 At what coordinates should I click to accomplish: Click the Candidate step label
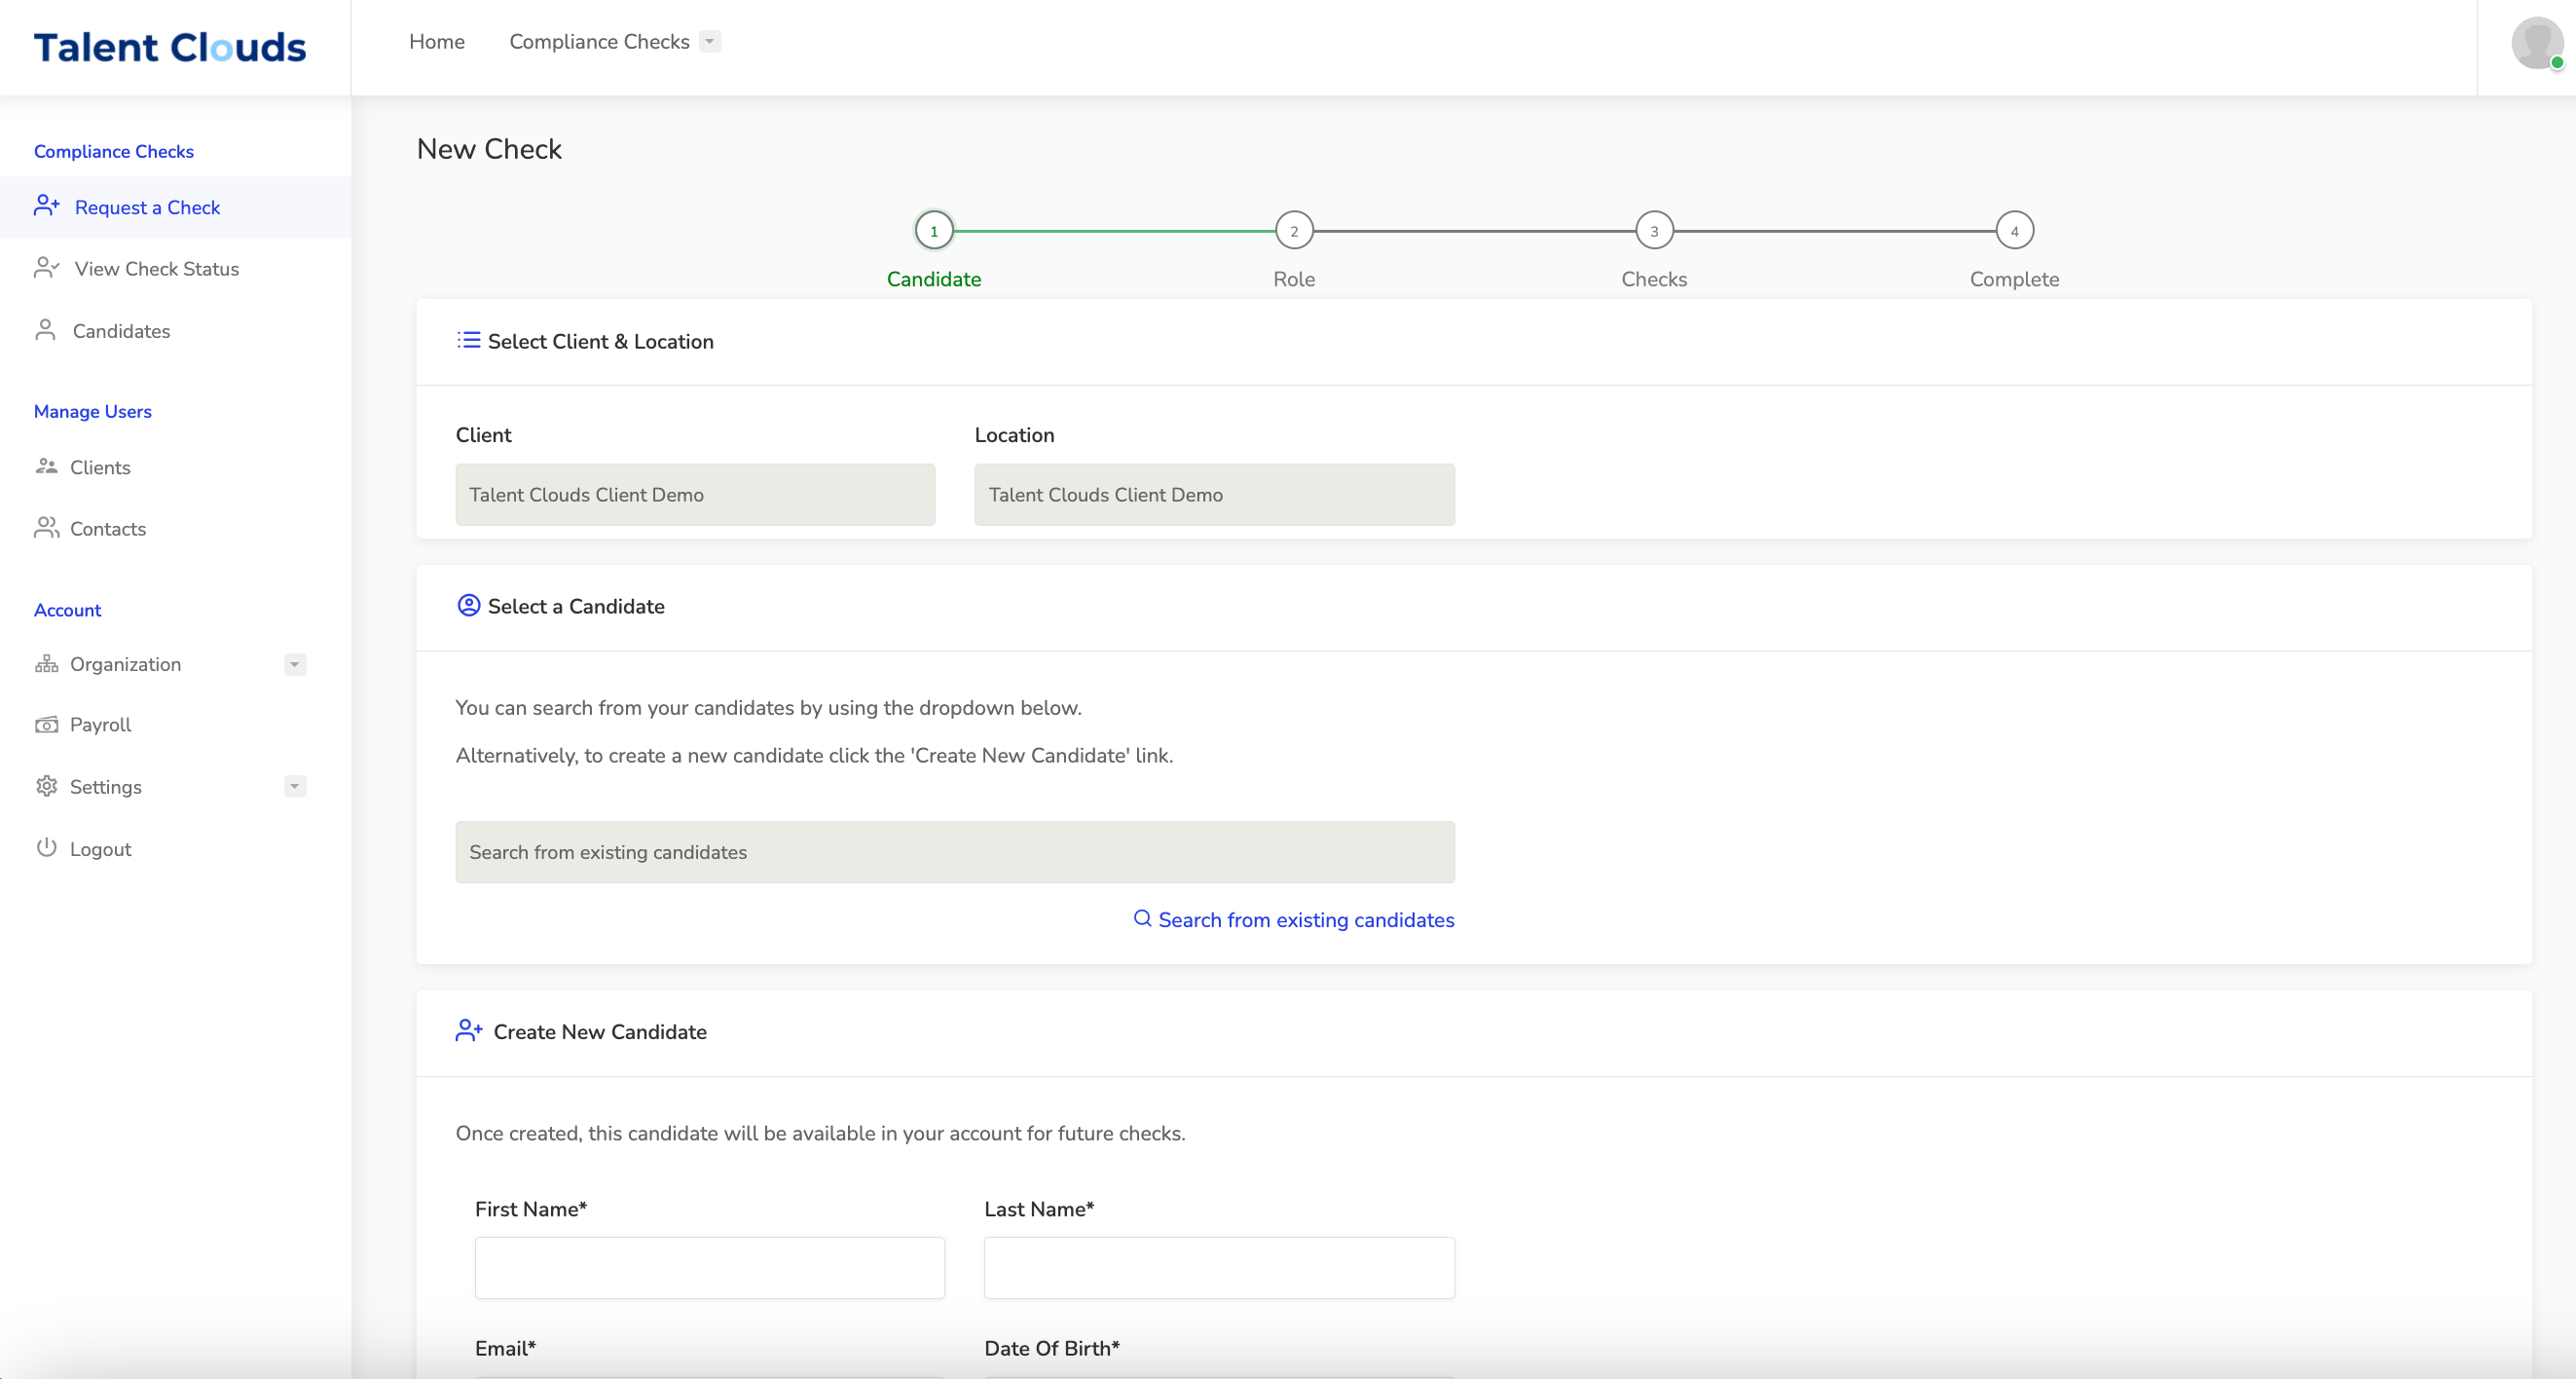click(934, 279)
